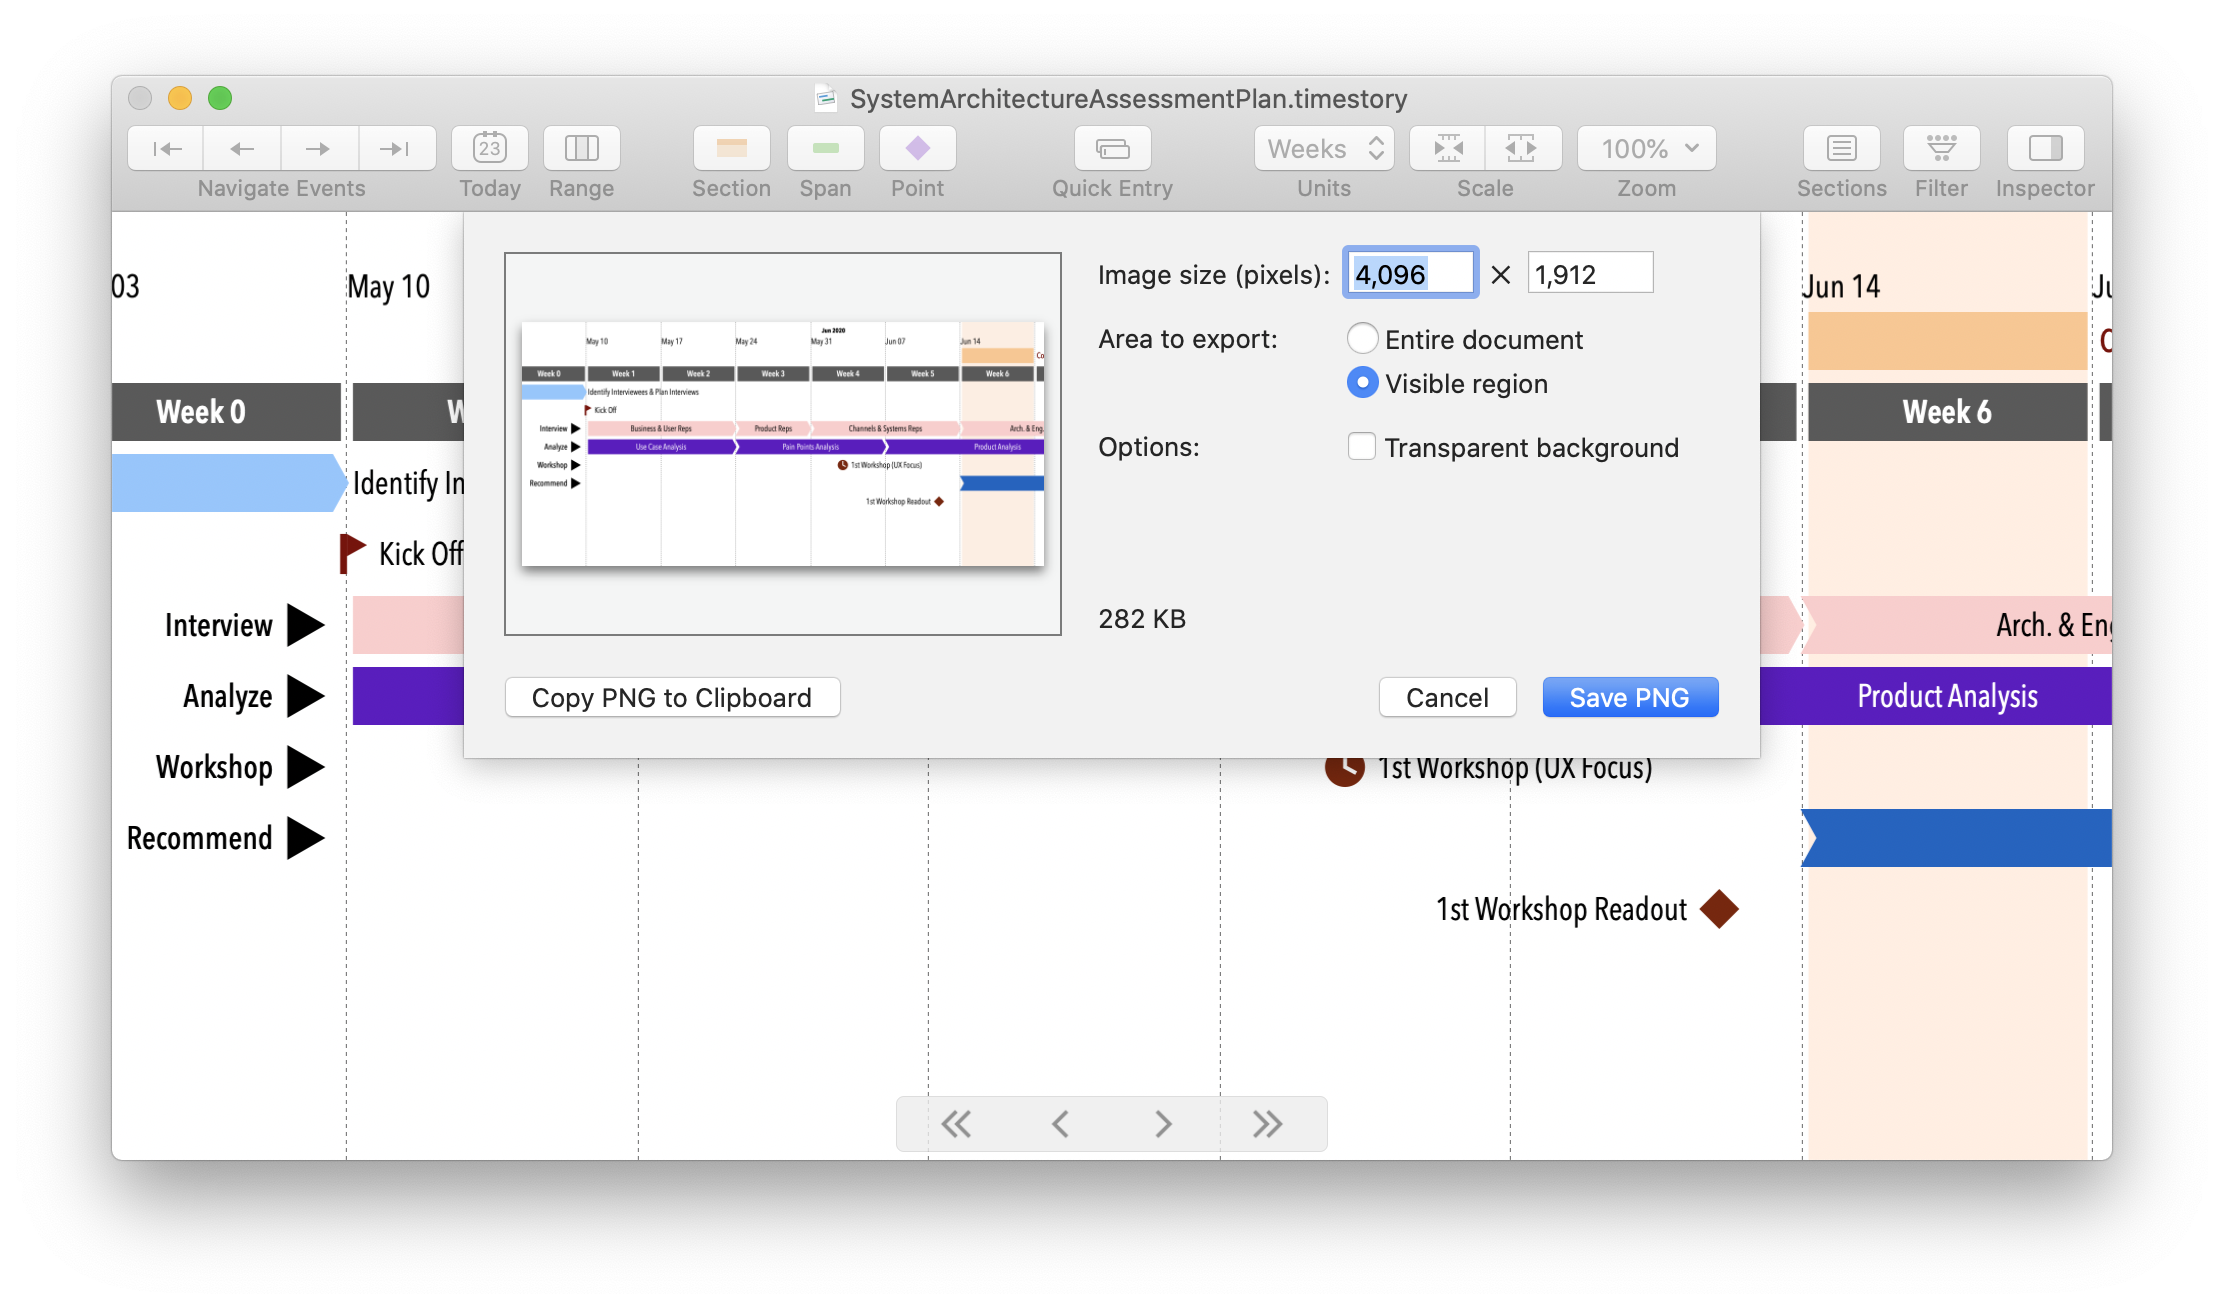Select the Visible region export option
Screen dimensions: 2224x1308
click(x=1362, y=383)
